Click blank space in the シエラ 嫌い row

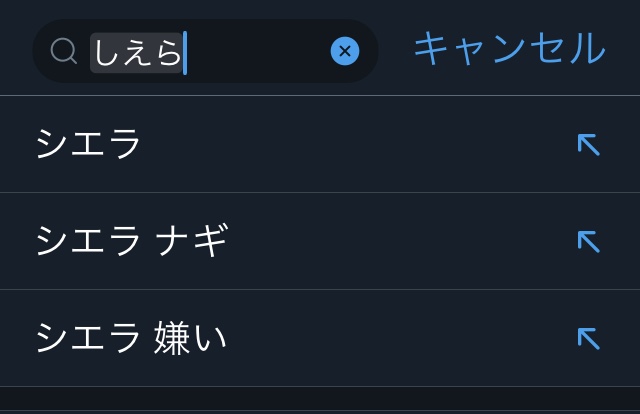[x=400, y=338]
